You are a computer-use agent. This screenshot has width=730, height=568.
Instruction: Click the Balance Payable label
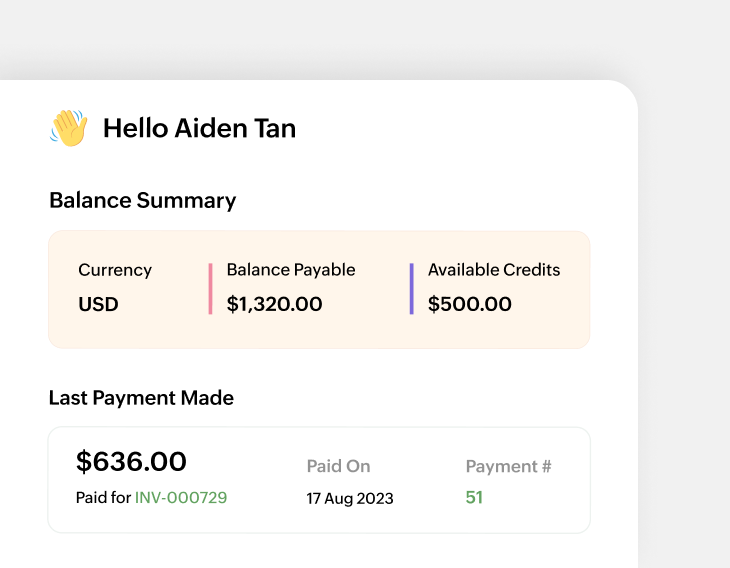click(x=291, y=270)
